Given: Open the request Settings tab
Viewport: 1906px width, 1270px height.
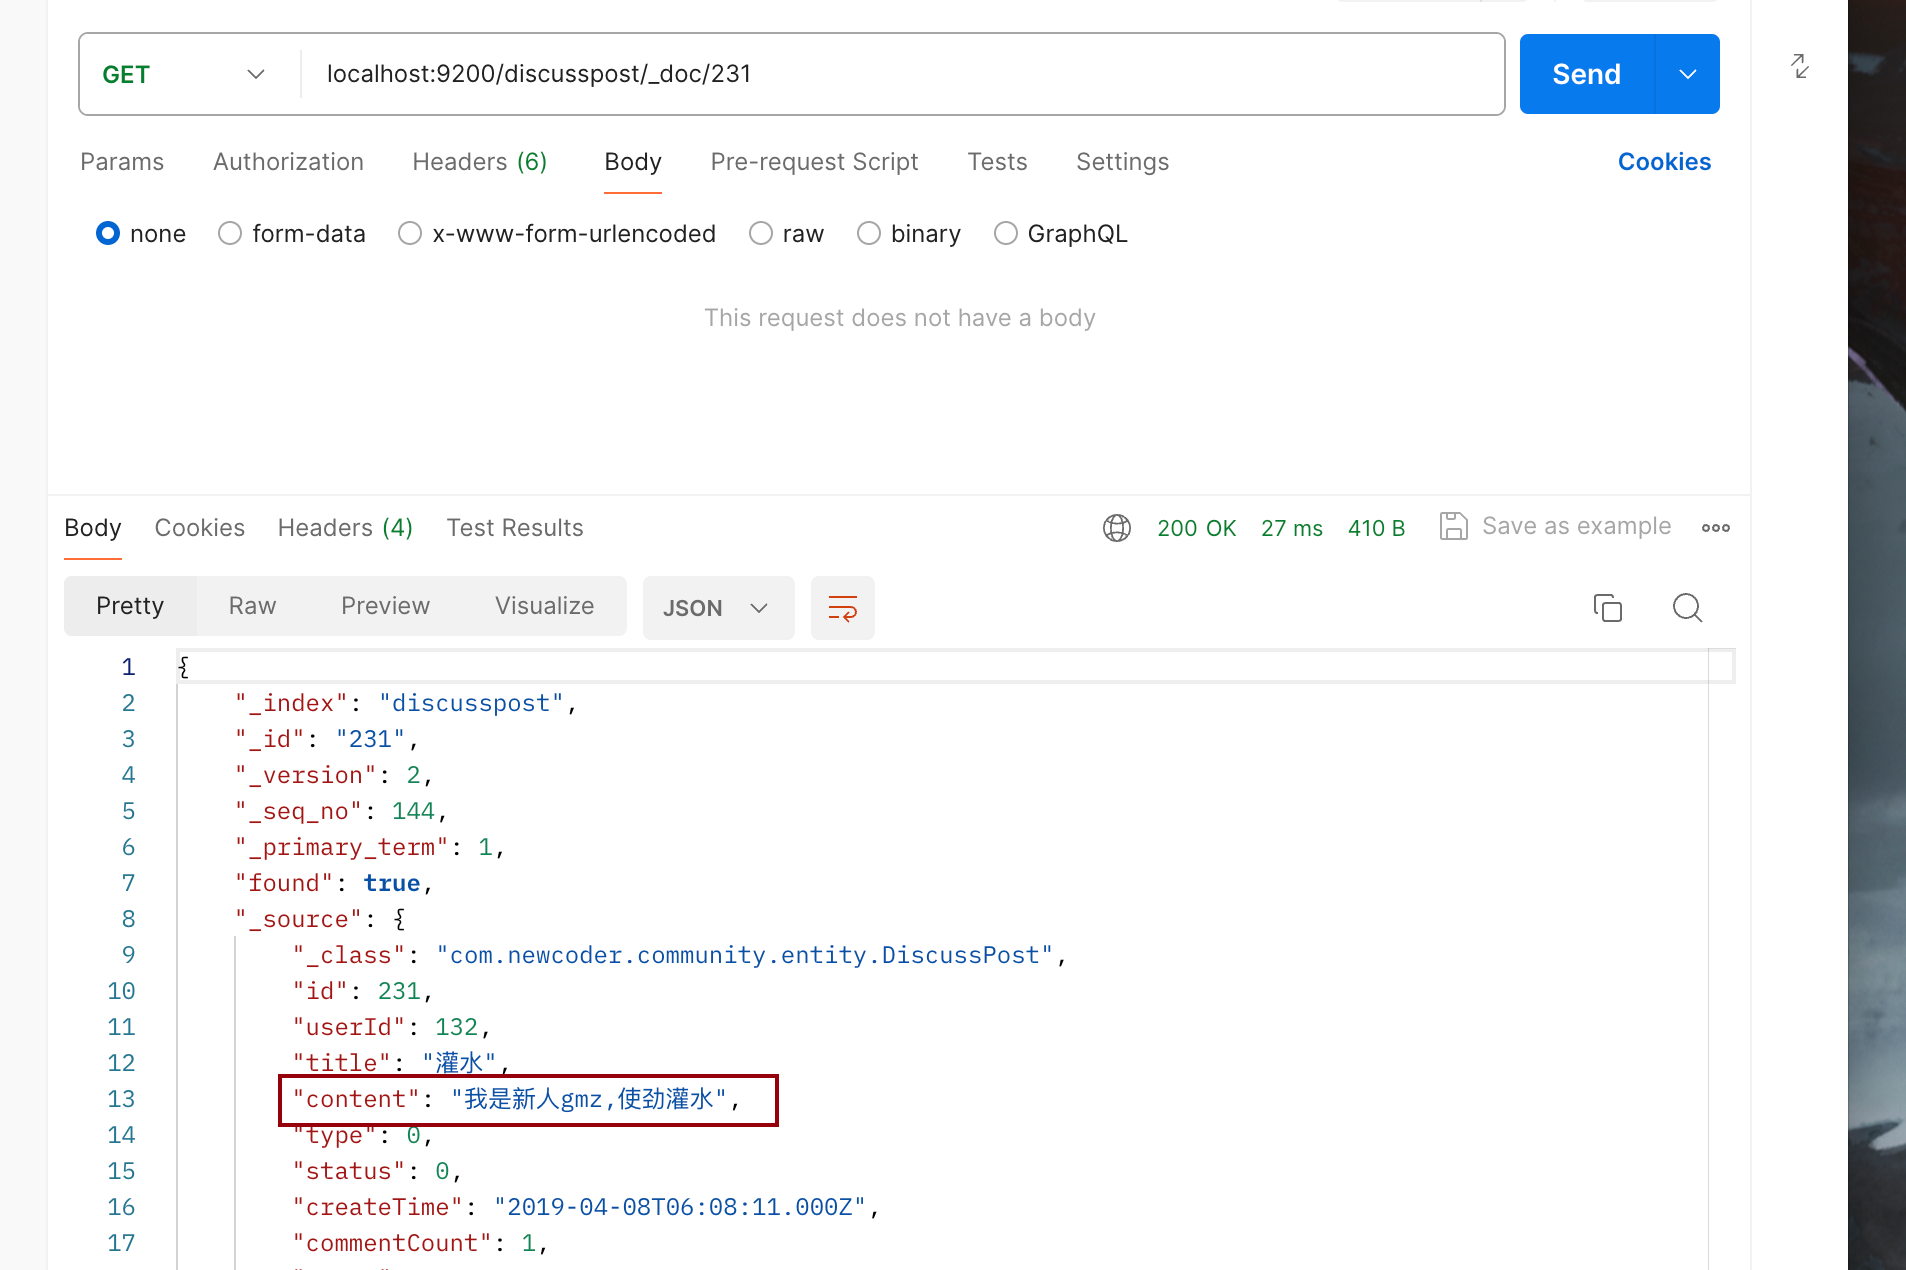Looking at the screenshot, I should [x=1122, y=162].
